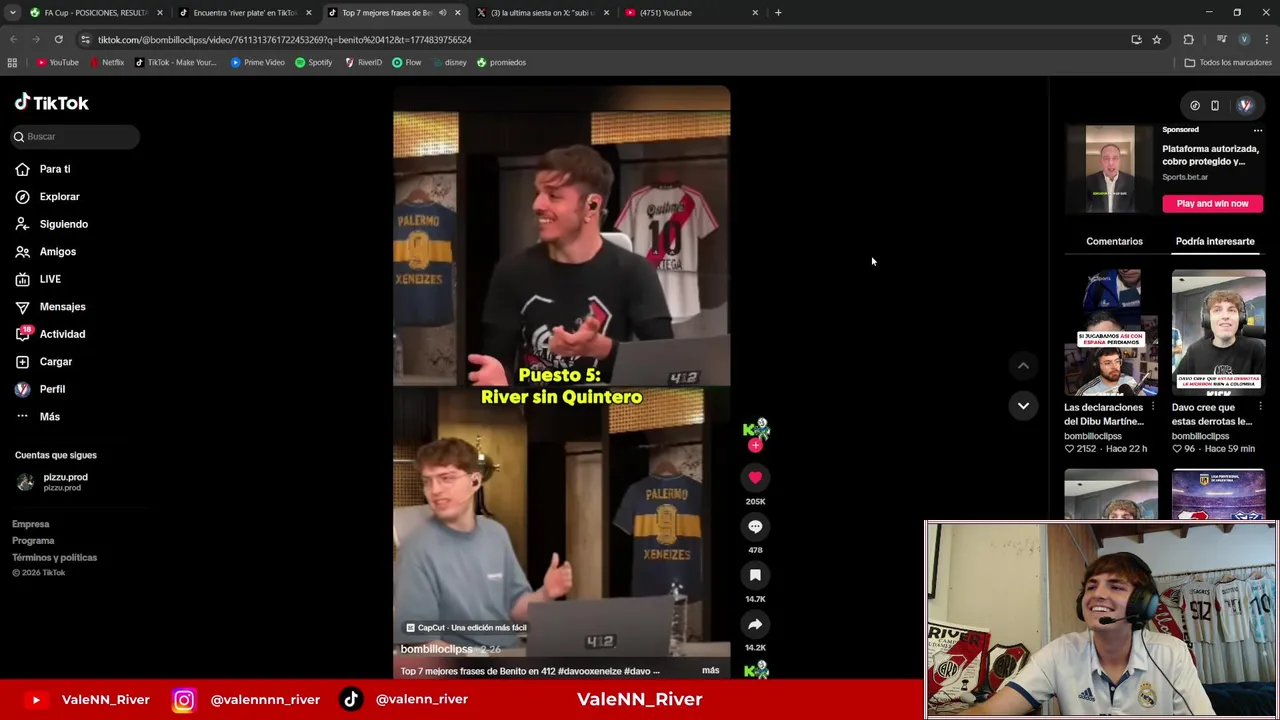
Task: Open options for the Dibu Martínez video
Action: click(1152, 407)
